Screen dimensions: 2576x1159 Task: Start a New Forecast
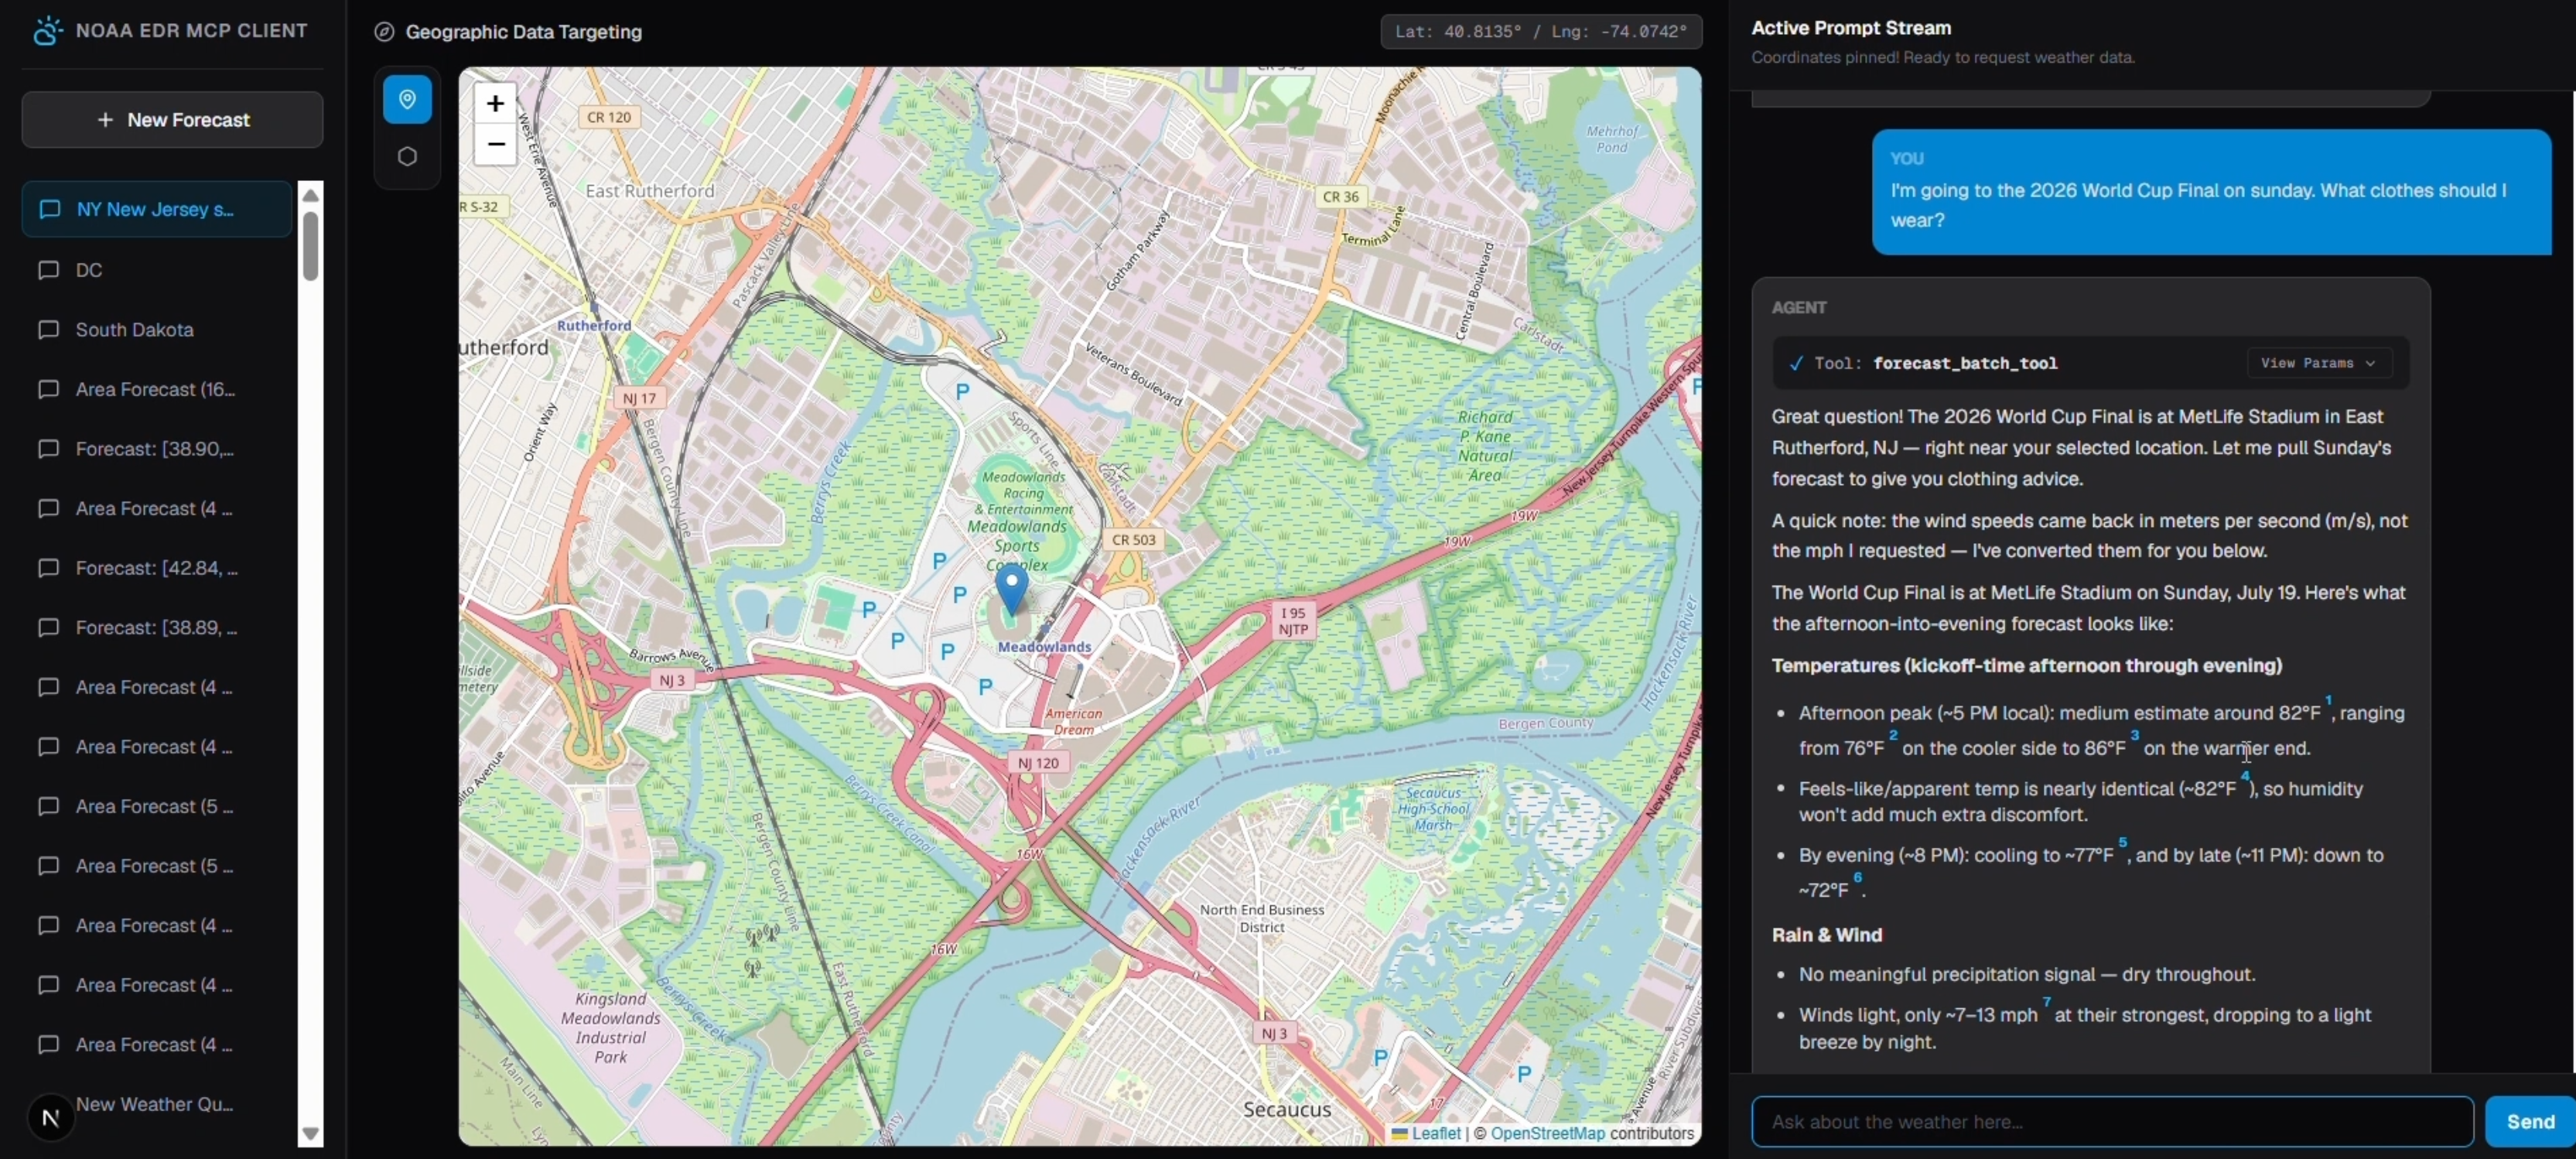[172, 120]
